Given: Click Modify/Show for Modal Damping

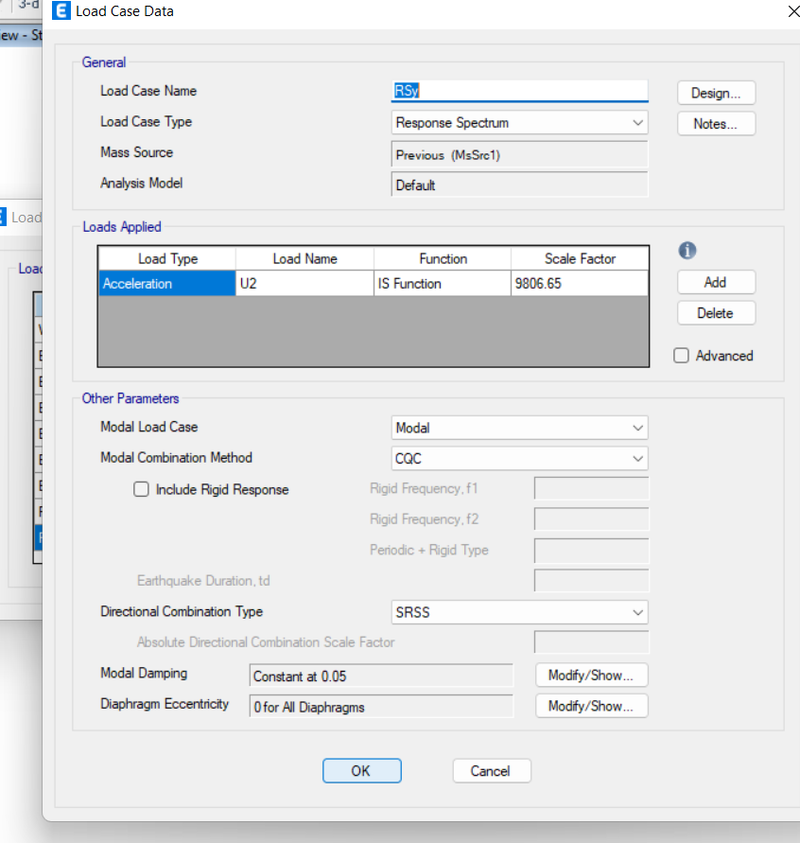Looking at the screenshot, I should [x=591, y=675].
